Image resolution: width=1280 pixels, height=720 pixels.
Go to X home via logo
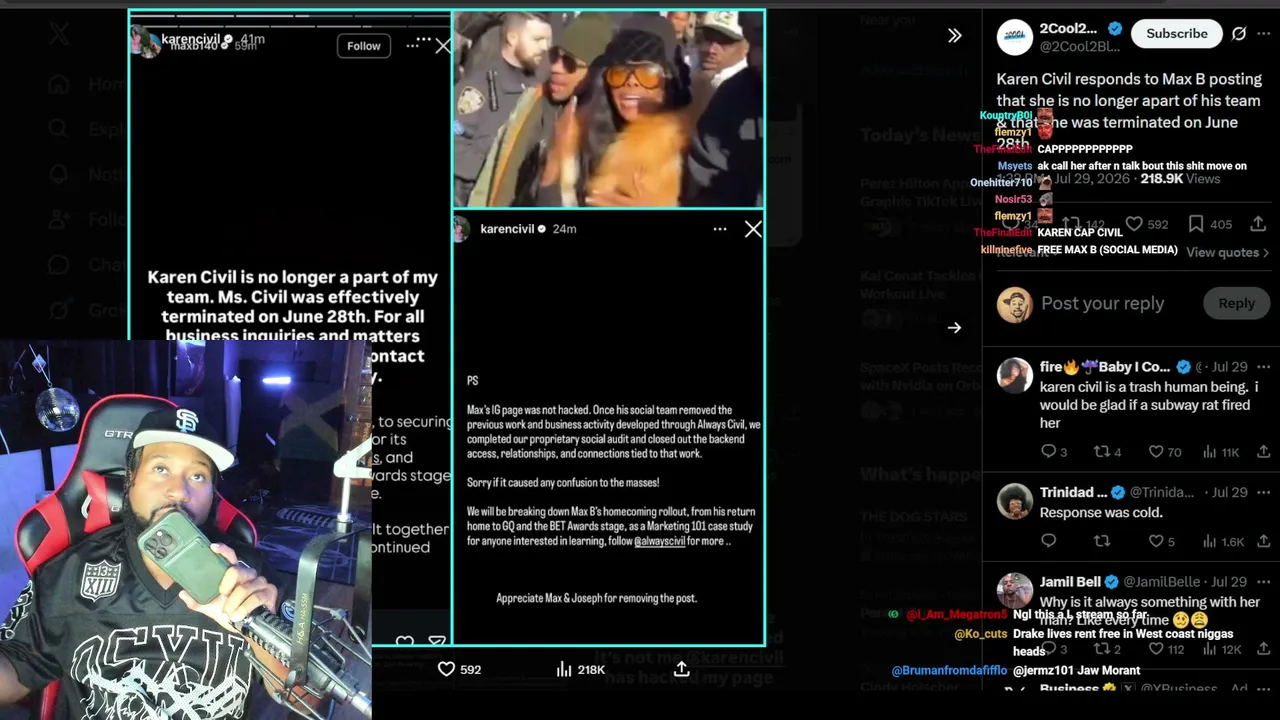(59, 34)
